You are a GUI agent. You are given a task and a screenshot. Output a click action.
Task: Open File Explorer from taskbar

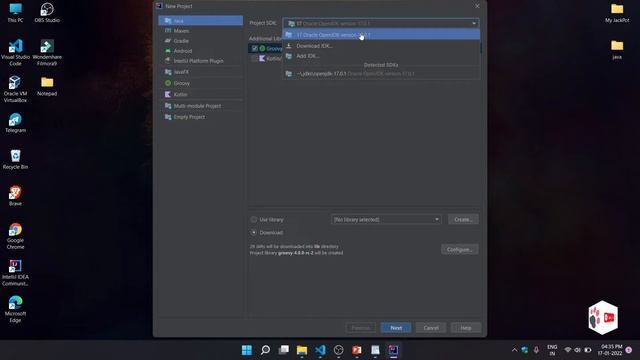pyautogui.click(x=302, y=350)
